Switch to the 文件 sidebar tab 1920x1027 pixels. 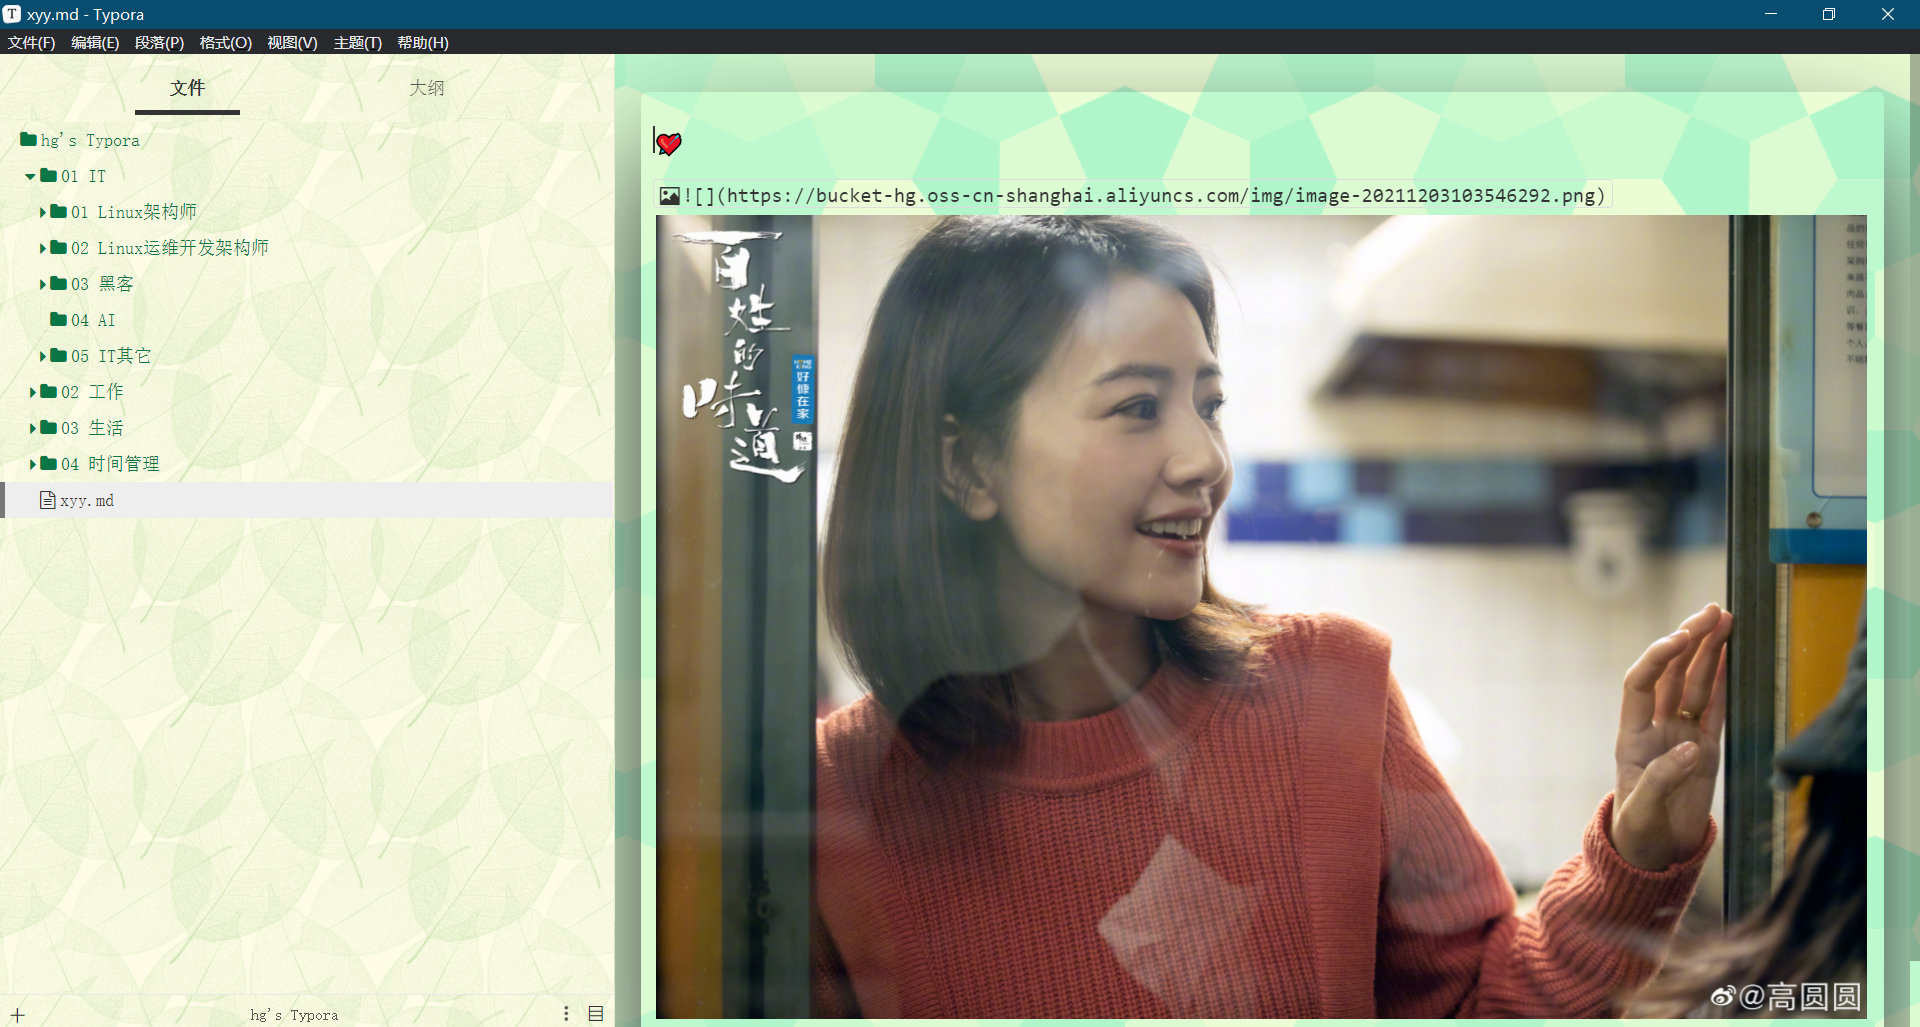[187, 88]
